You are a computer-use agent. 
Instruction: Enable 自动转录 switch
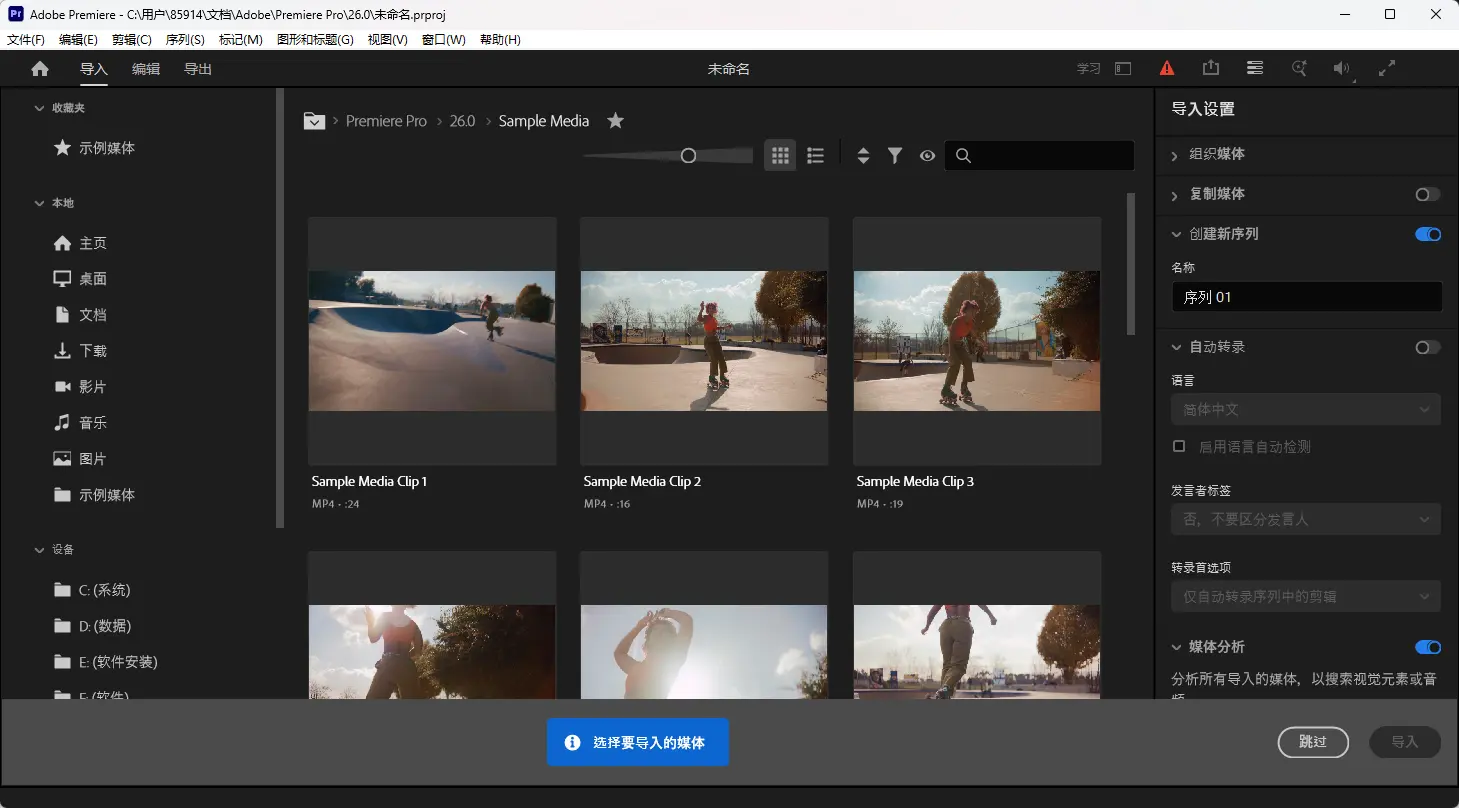[1428, 347]
